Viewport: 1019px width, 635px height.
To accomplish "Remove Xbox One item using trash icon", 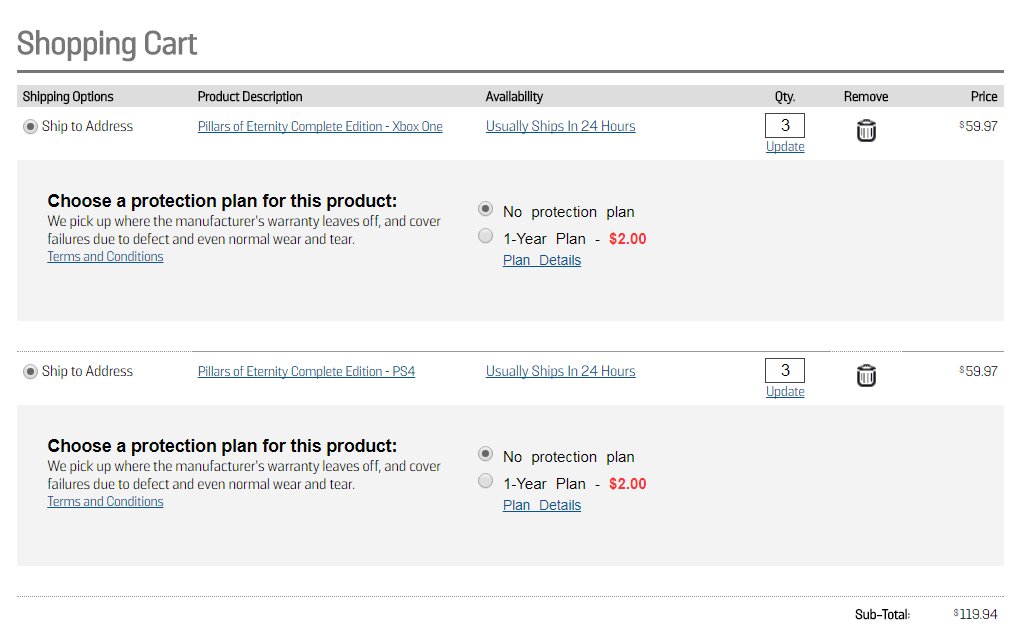I will click(x=866, y=131).
